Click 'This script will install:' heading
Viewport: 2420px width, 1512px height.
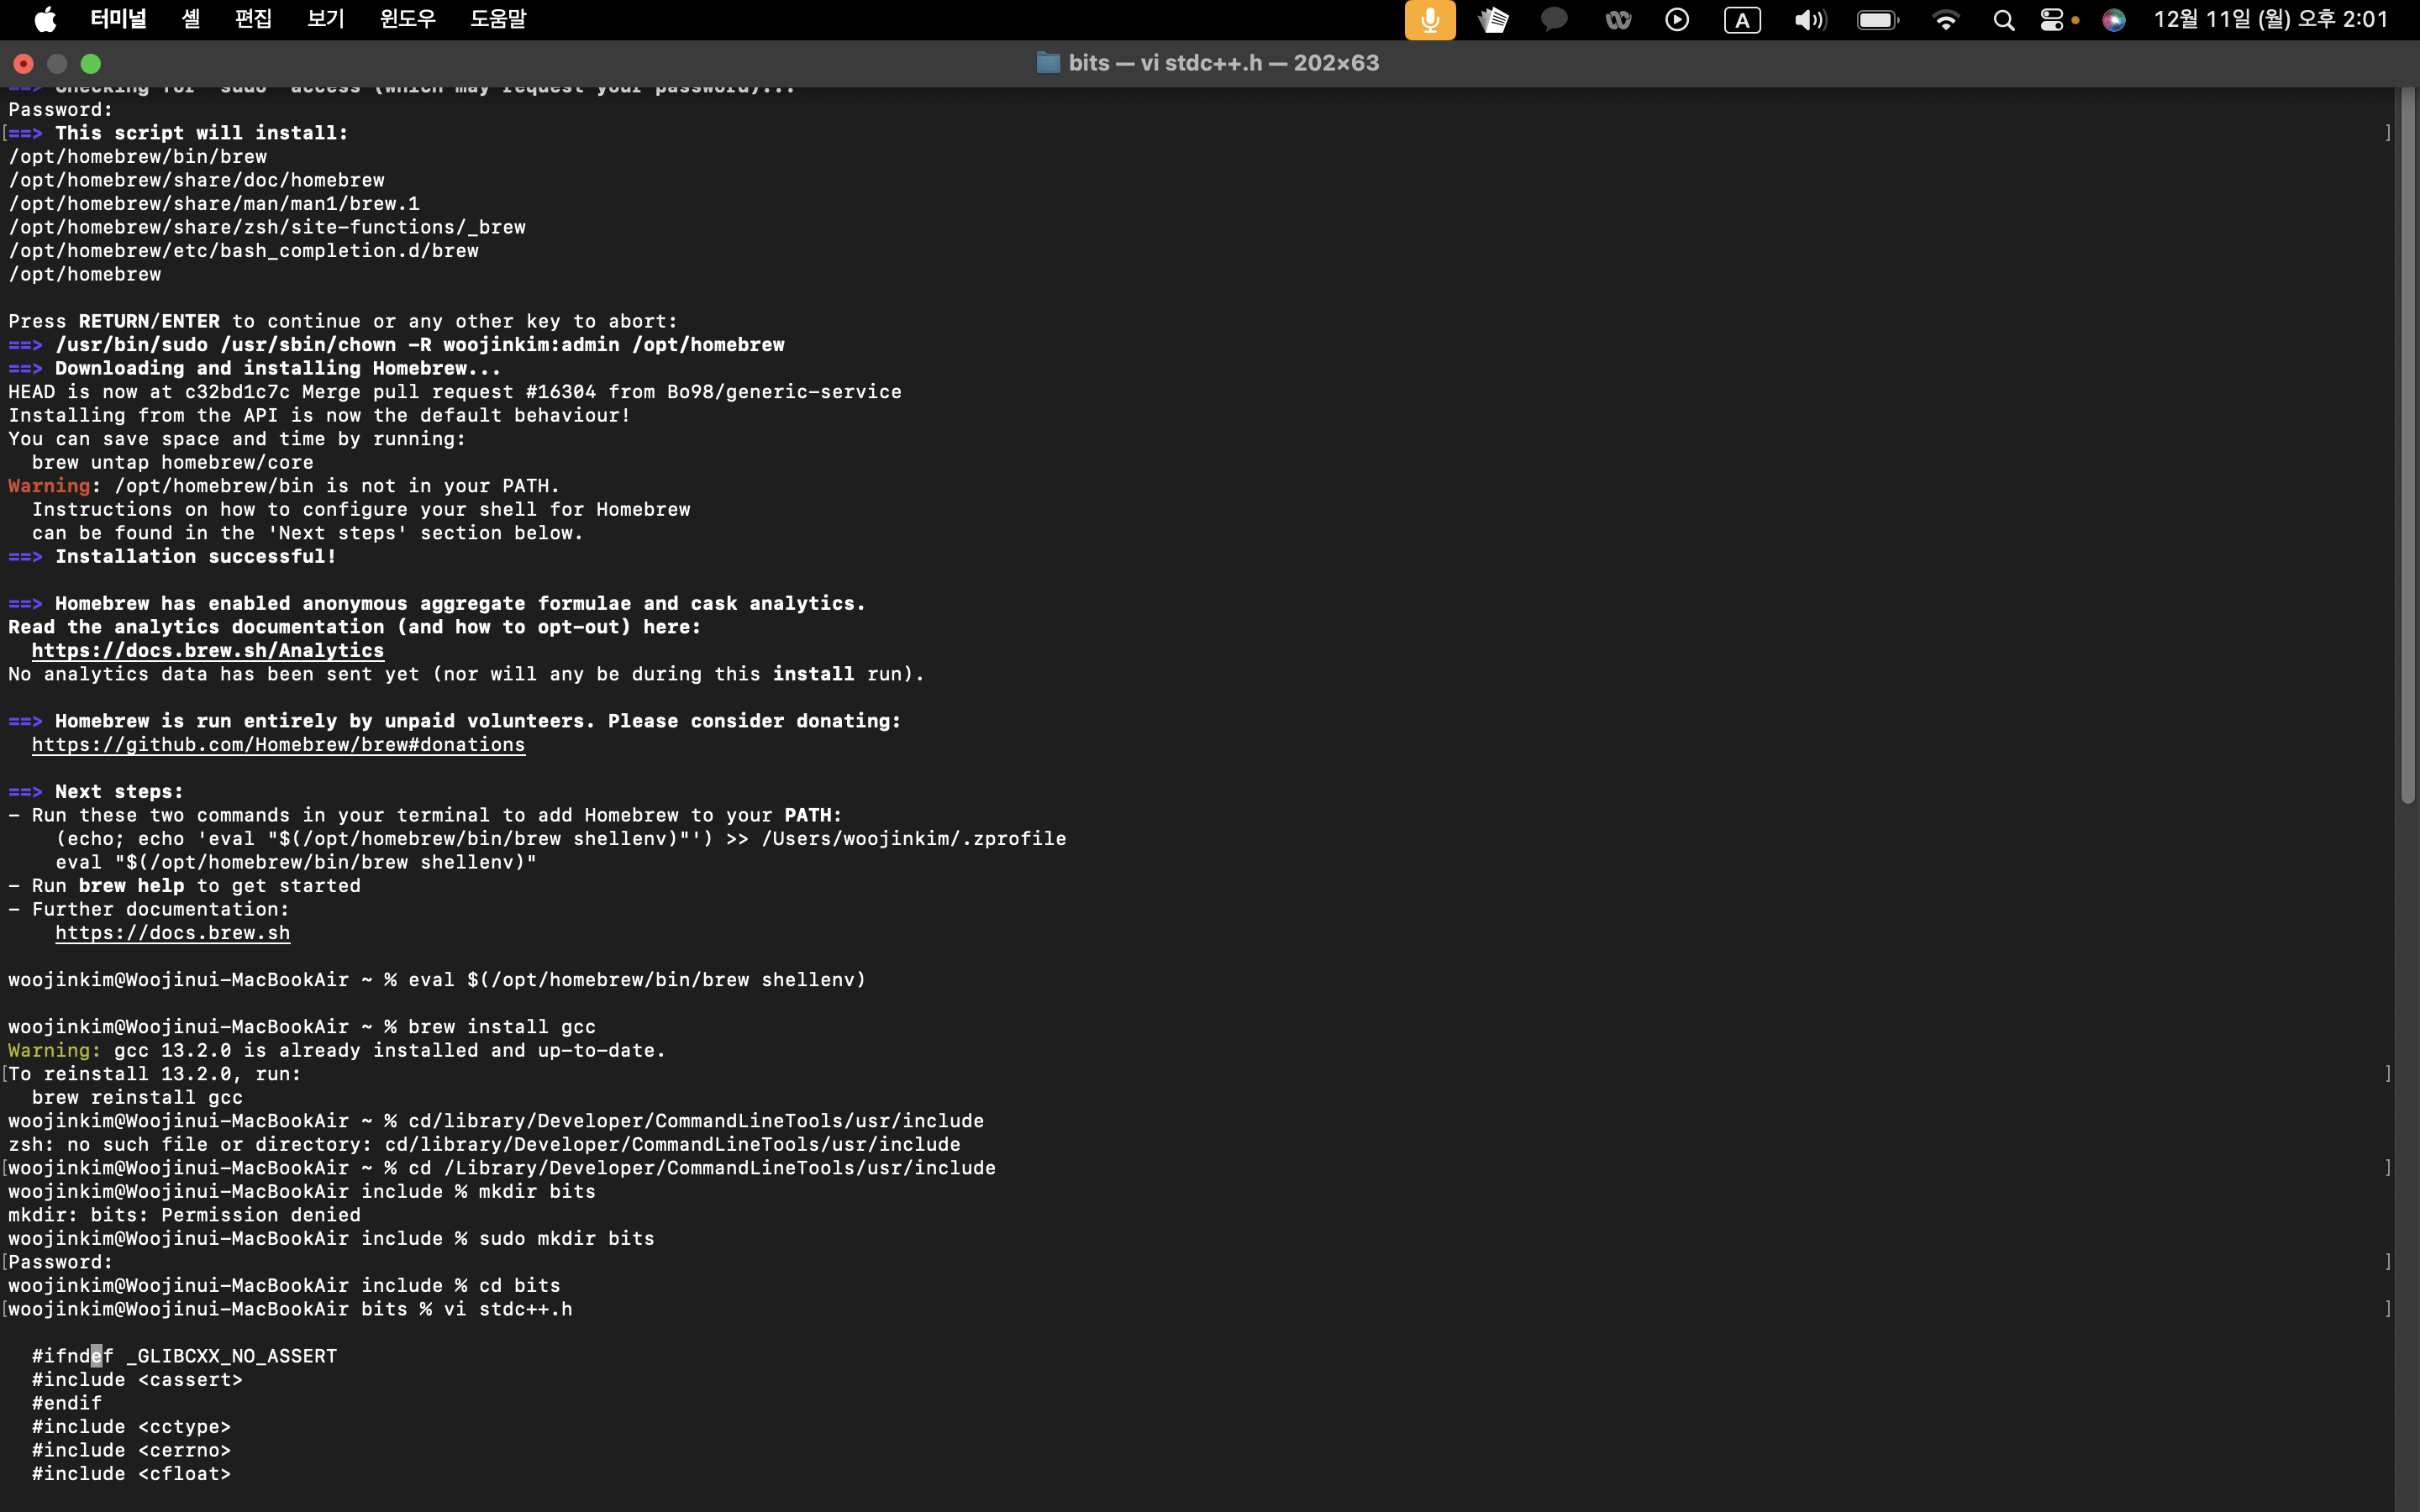(x=201, y=132)
